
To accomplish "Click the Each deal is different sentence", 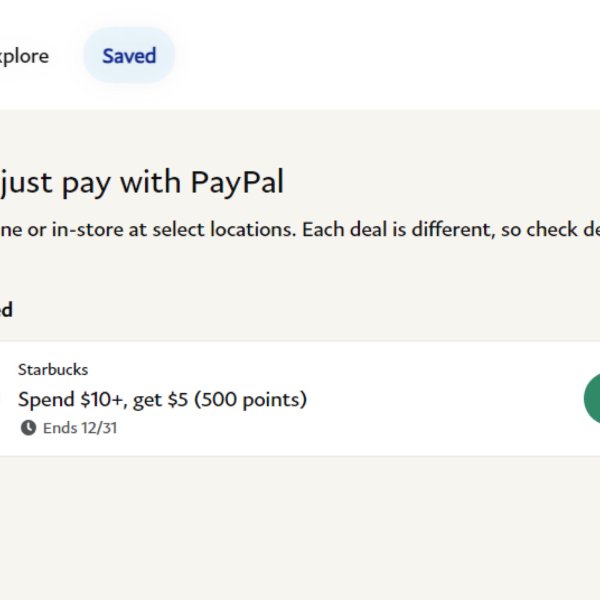I will point(451,230).
